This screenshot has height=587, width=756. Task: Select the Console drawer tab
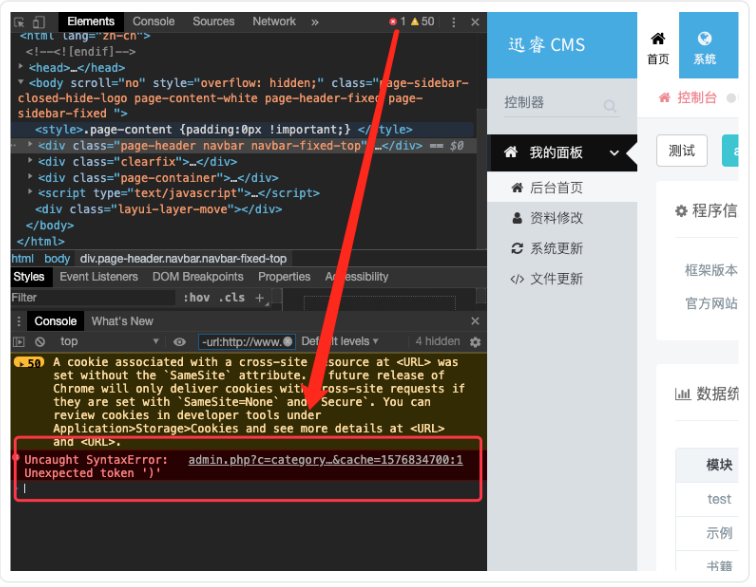point(56,323)
